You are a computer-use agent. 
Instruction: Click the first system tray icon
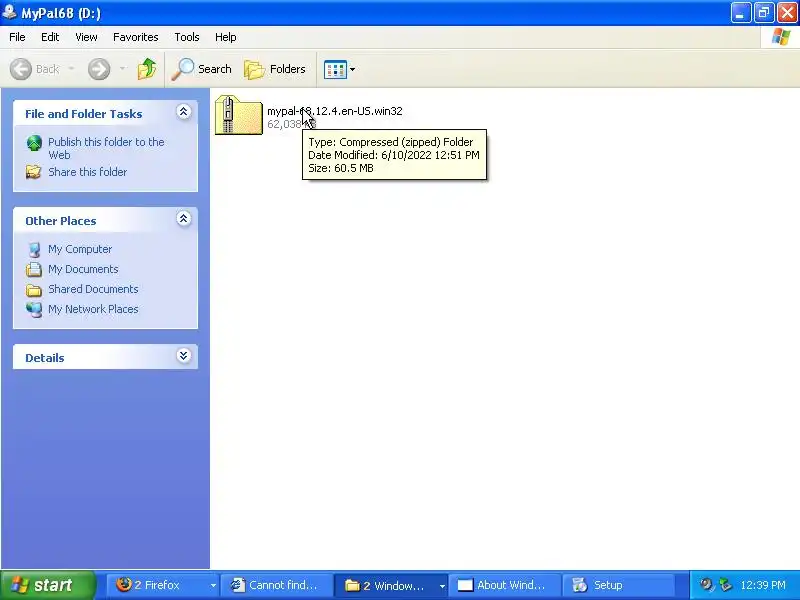(706, 585)
